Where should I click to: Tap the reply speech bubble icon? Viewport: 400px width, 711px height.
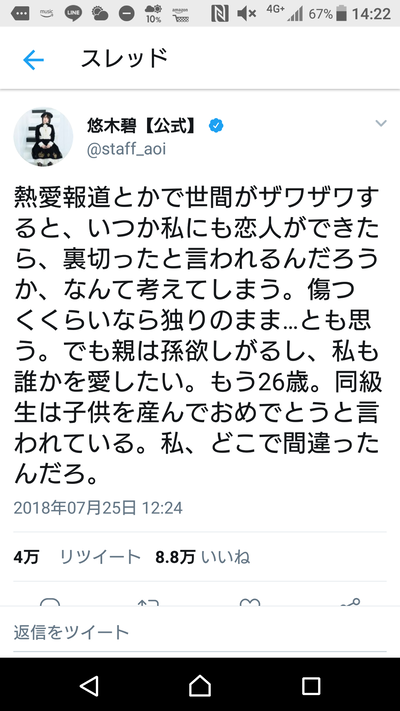50,602
